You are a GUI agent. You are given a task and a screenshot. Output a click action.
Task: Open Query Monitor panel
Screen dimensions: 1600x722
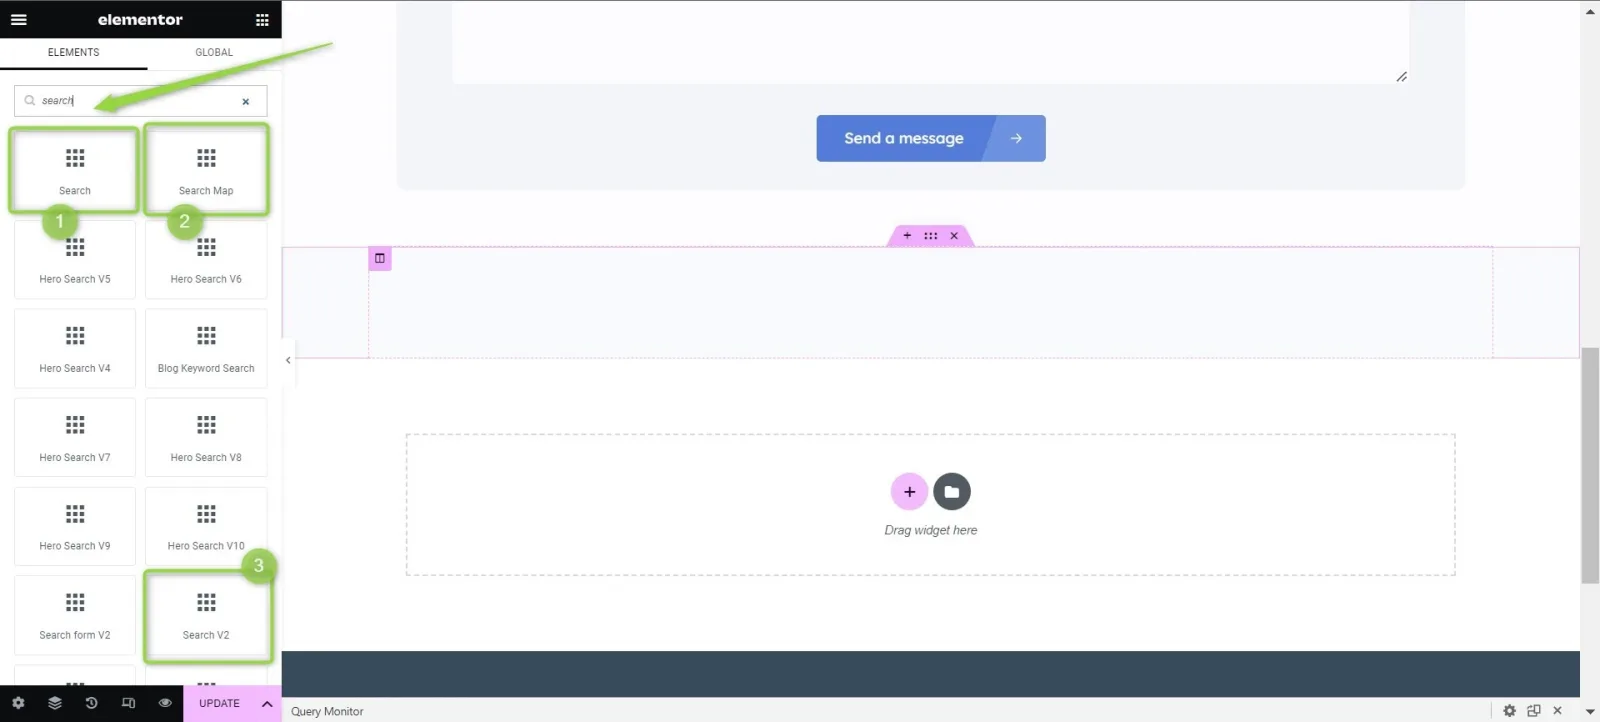tap(327, 711)
